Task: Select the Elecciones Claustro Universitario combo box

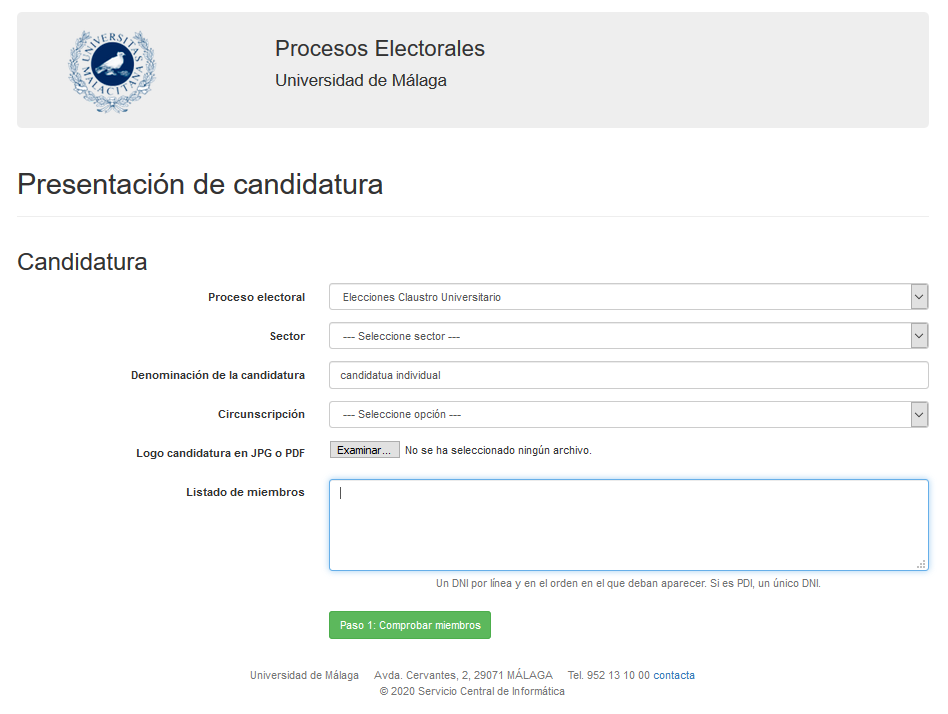Action: (x=629, y=297)
